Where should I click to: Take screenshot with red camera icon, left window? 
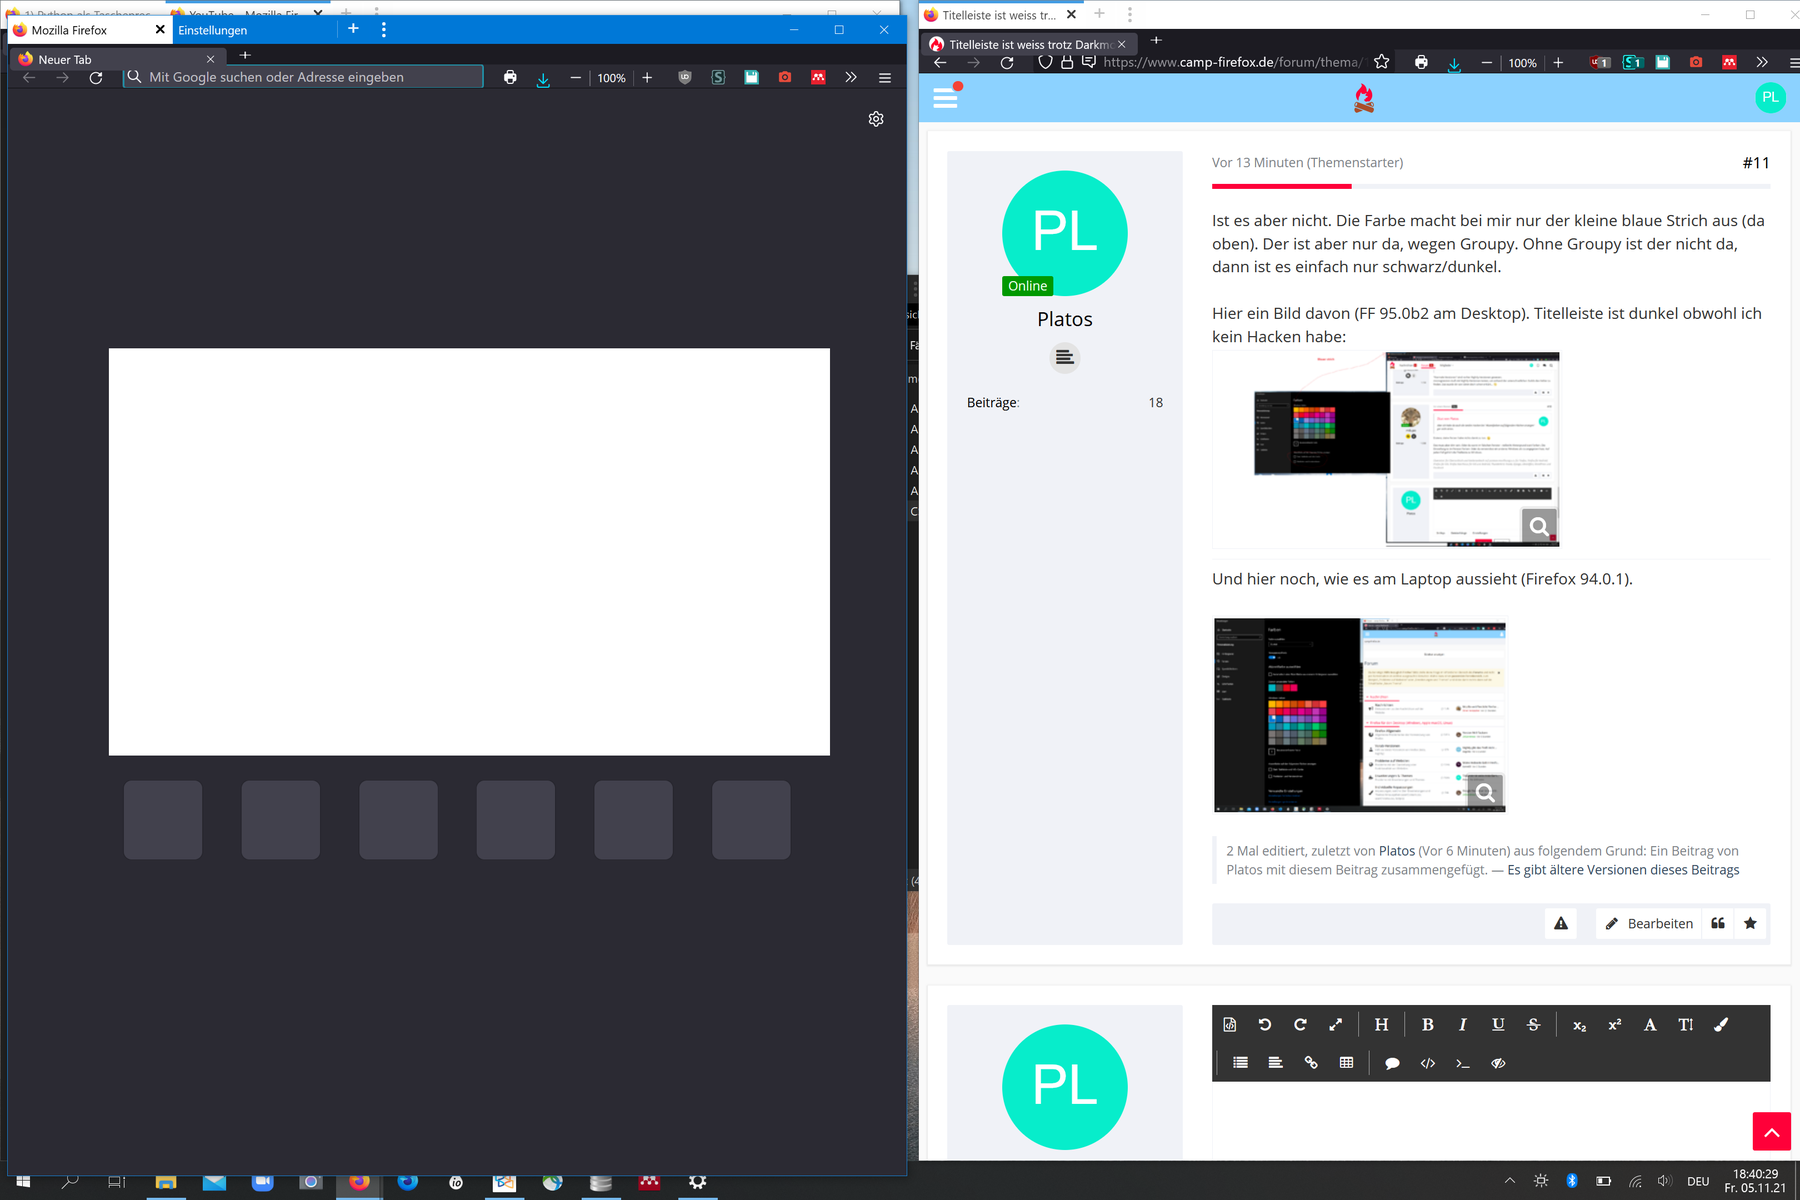tap(785, 77)
